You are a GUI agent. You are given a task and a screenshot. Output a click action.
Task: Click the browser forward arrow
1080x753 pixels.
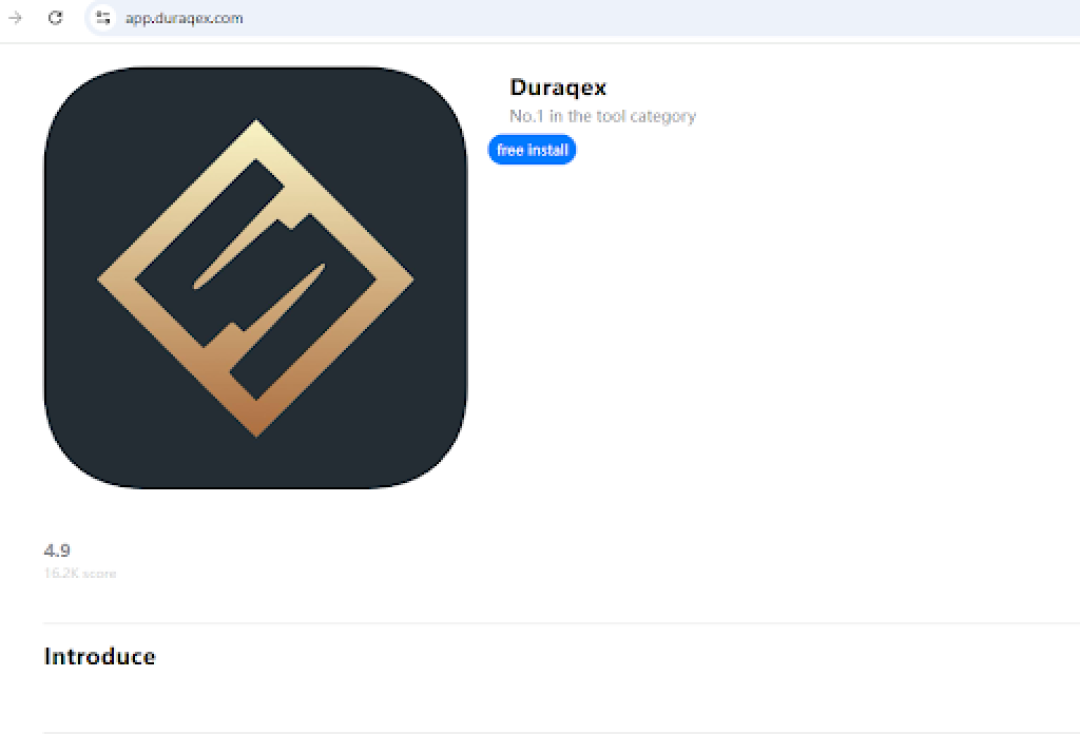[15, 18]
